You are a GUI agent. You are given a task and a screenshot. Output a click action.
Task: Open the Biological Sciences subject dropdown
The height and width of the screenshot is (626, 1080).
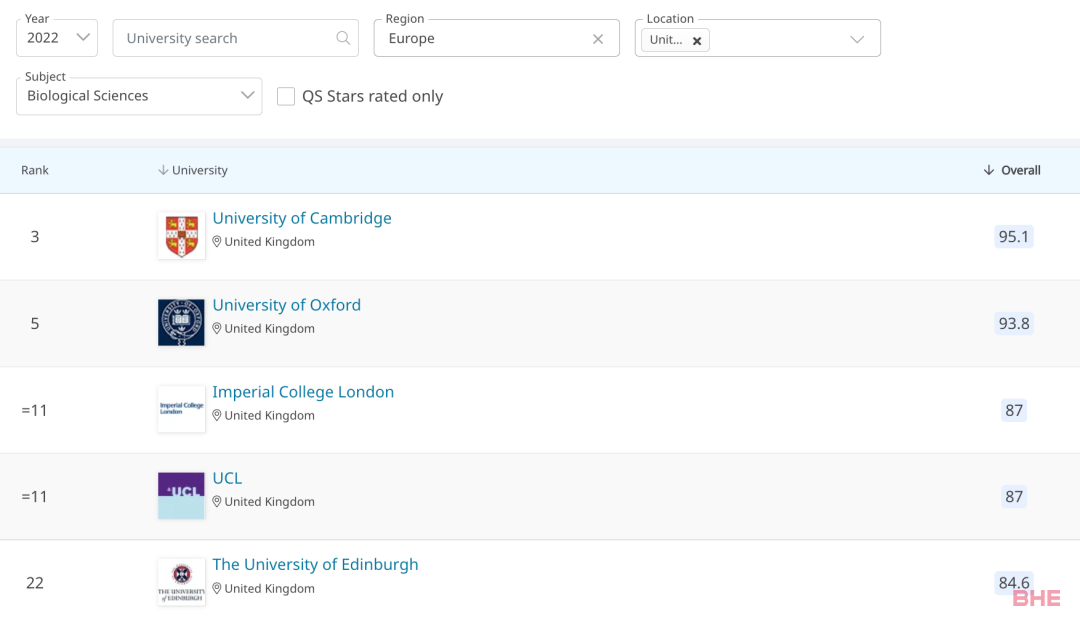139,96
